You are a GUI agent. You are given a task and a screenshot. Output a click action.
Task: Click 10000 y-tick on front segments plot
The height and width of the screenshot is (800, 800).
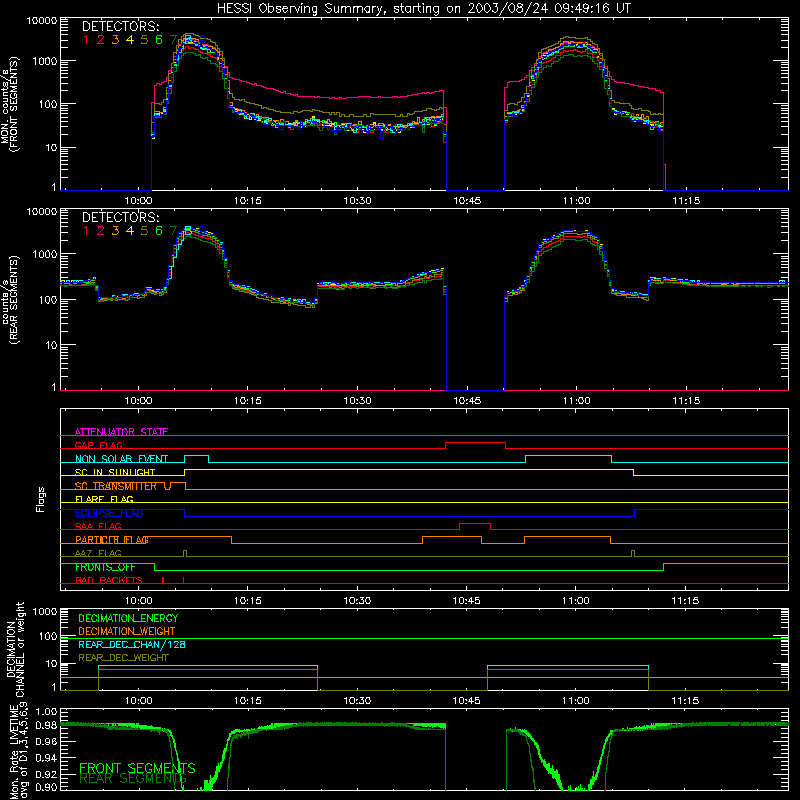(42, 21)
